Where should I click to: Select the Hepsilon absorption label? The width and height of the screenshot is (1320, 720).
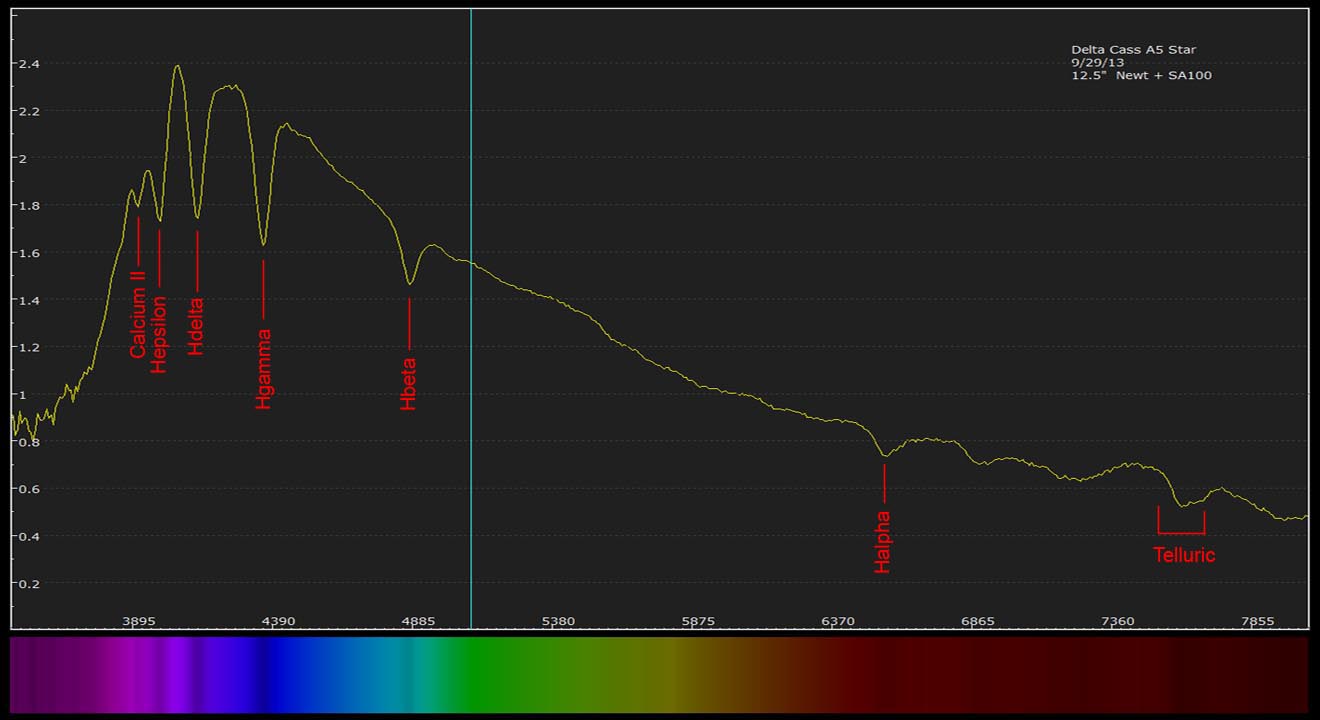(159, 335)
